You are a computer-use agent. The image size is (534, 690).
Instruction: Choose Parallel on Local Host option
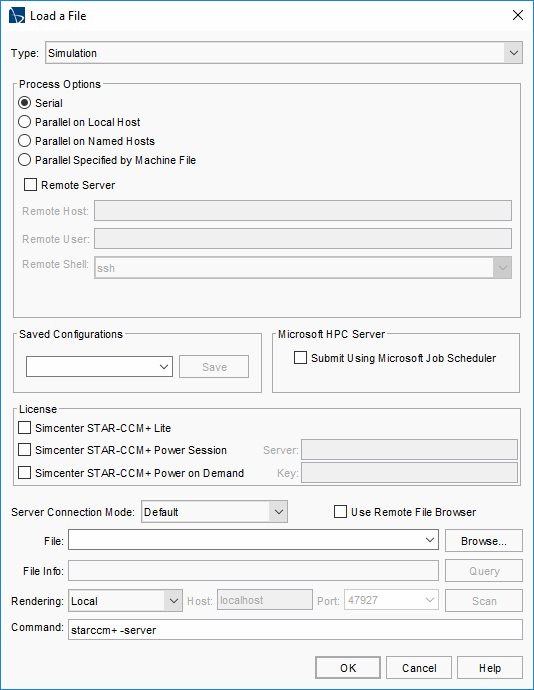tap(24, 122)
